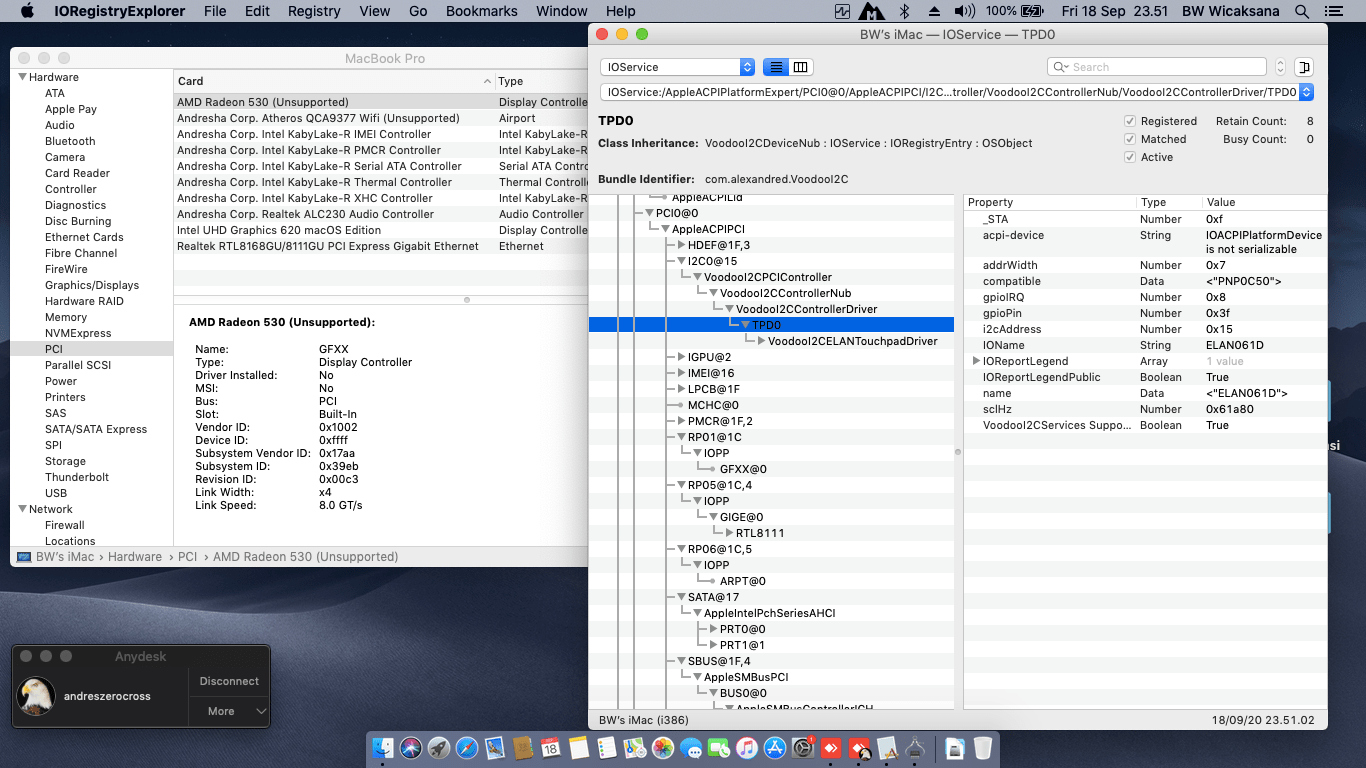The width and height of the screenshot is (1366, 768).
Task: Open the App Store from the Dock
Action: coord(775,747)
